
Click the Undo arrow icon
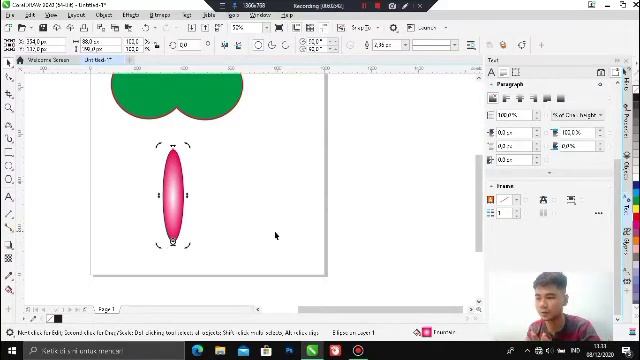point(145,28)
